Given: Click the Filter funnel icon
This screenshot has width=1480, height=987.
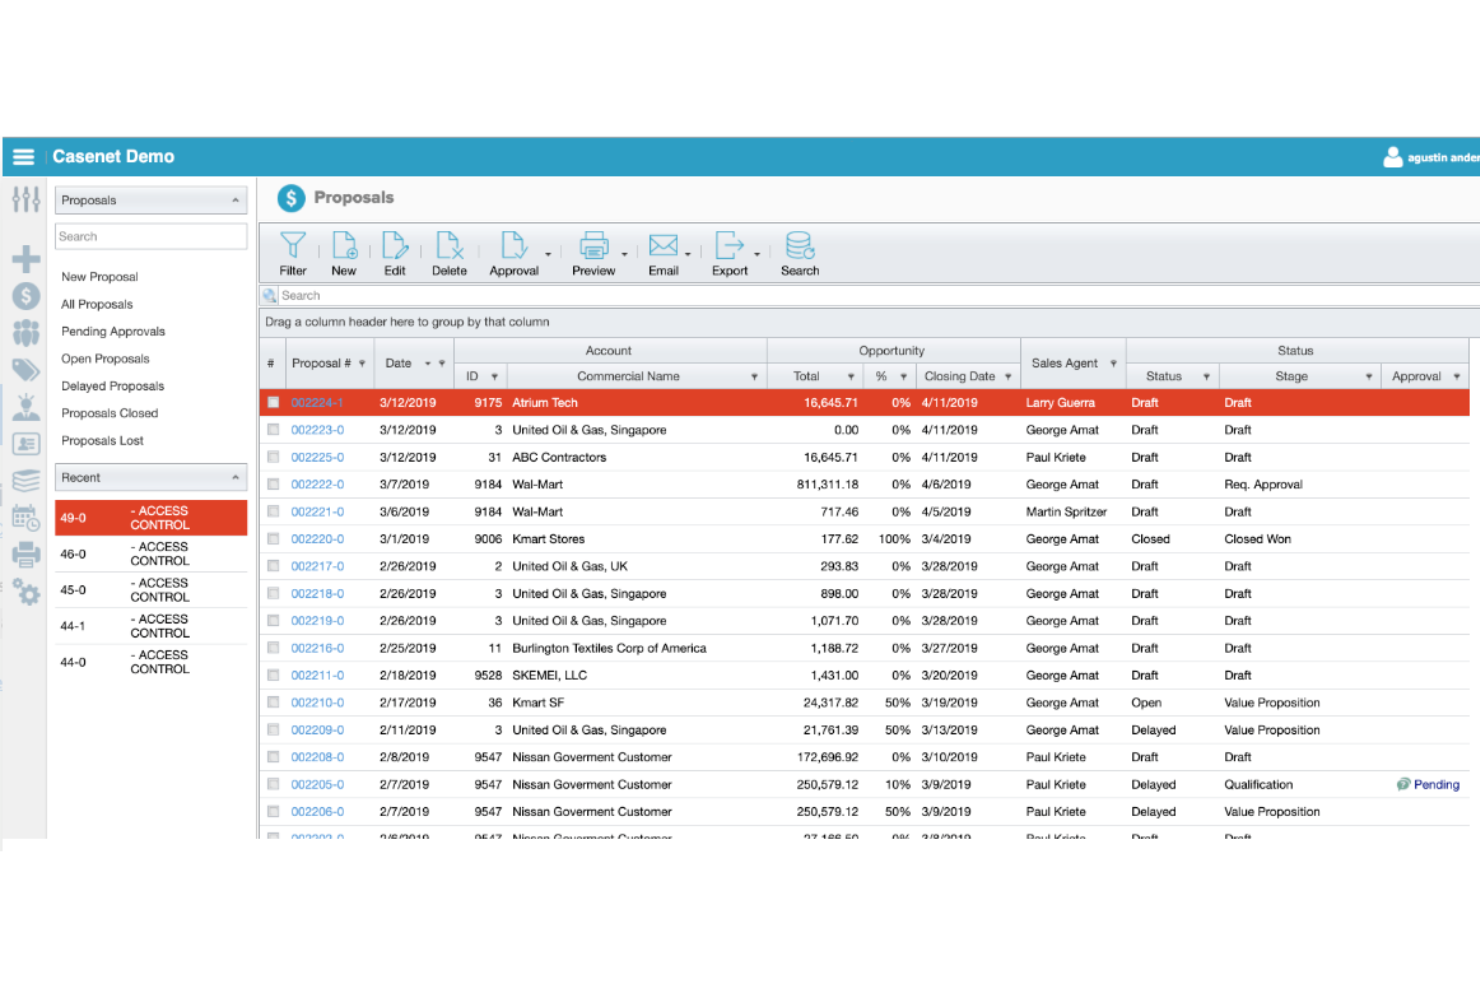Looking at the screenshot, I should point(292,246).
